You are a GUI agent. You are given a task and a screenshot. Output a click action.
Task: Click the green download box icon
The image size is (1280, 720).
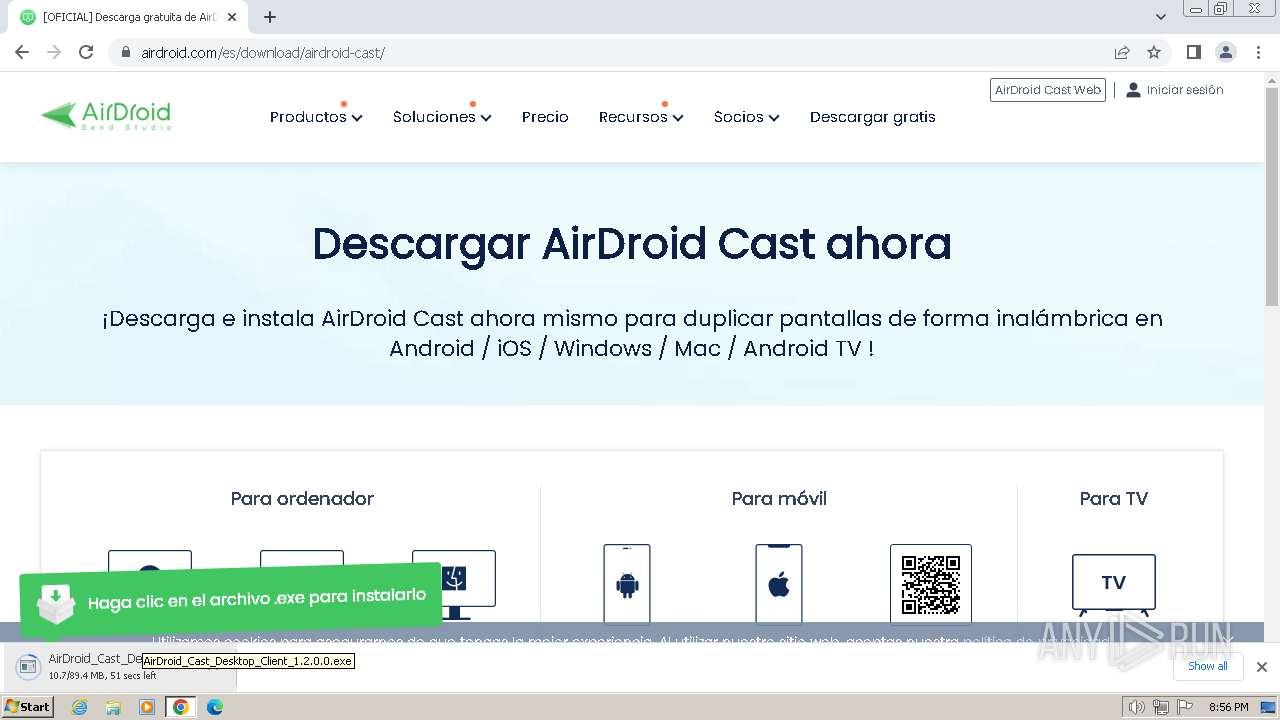click(56, 603)
